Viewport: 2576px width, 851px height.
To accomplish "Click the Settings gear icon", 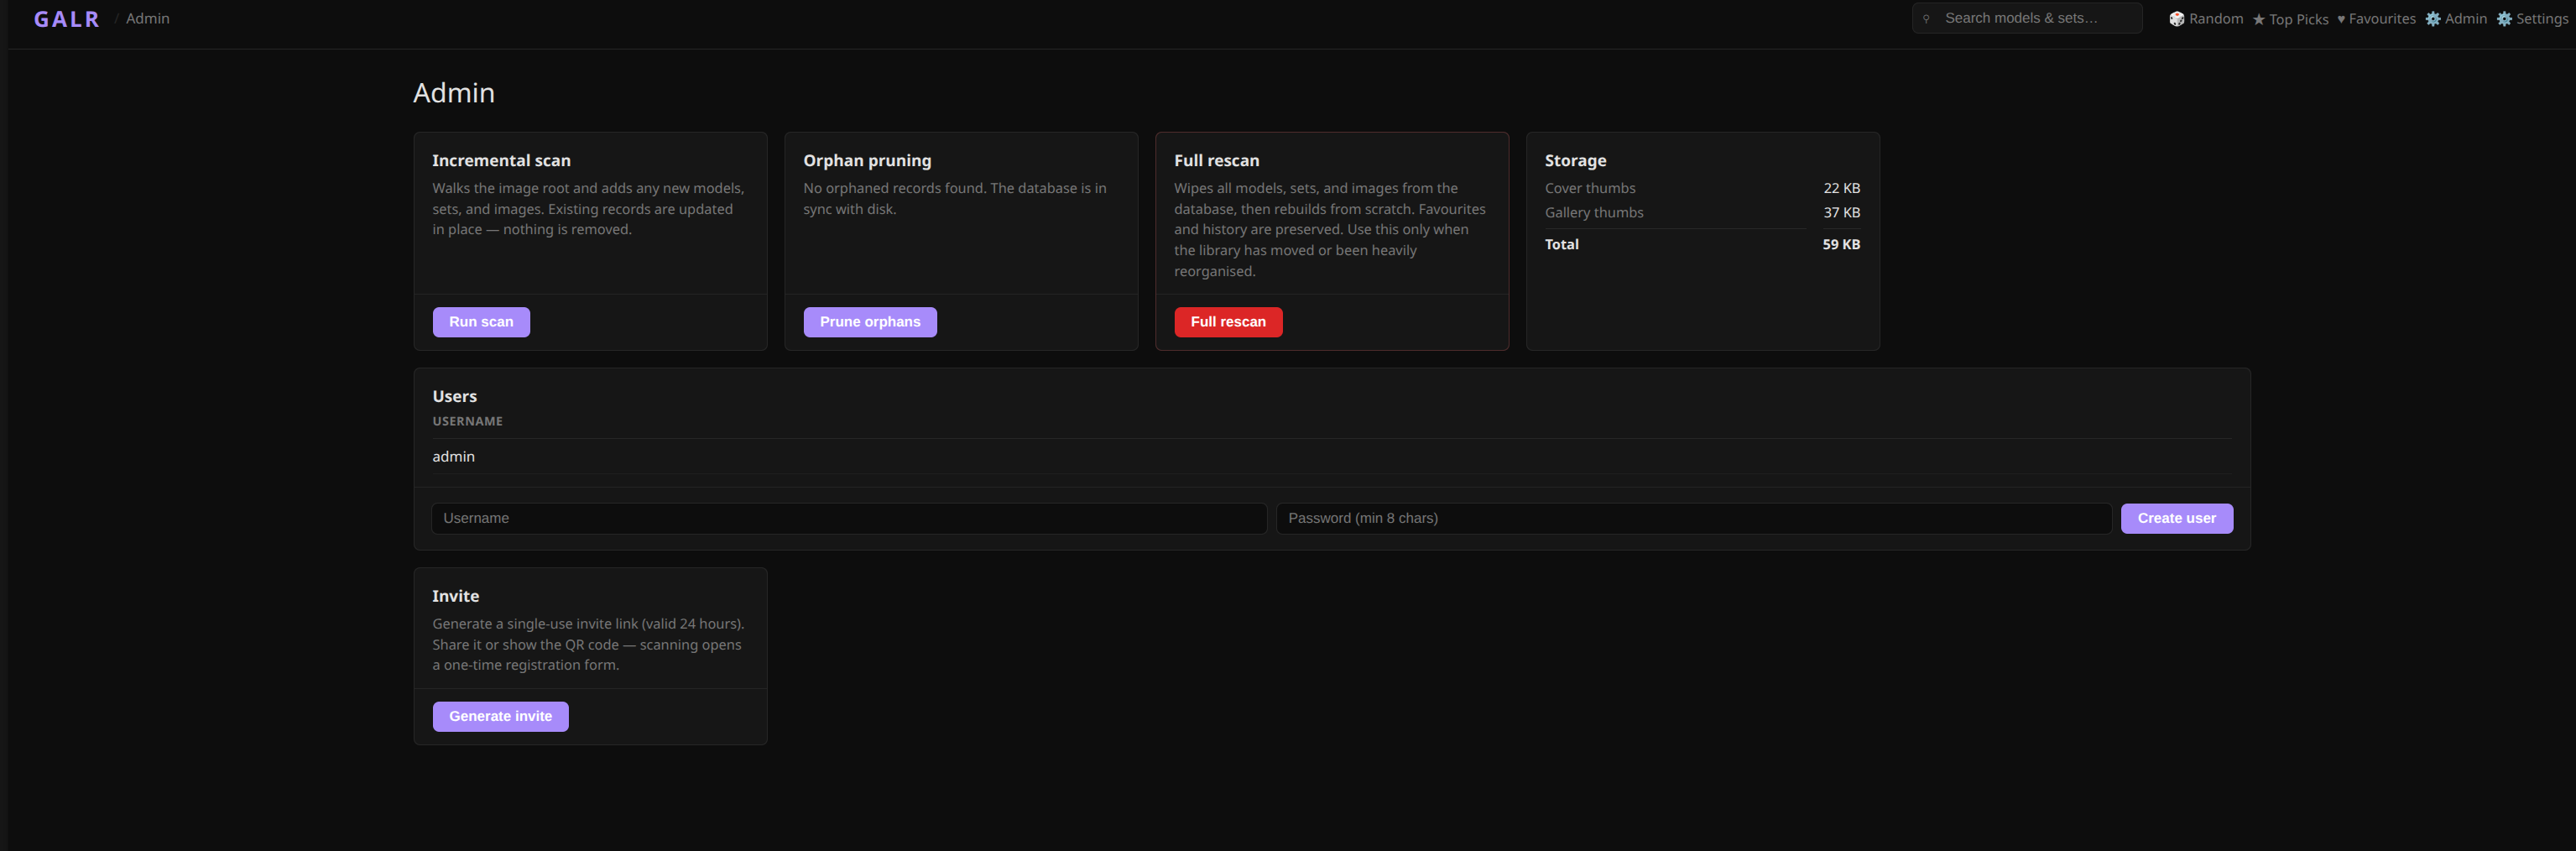I will (2505, 18).
